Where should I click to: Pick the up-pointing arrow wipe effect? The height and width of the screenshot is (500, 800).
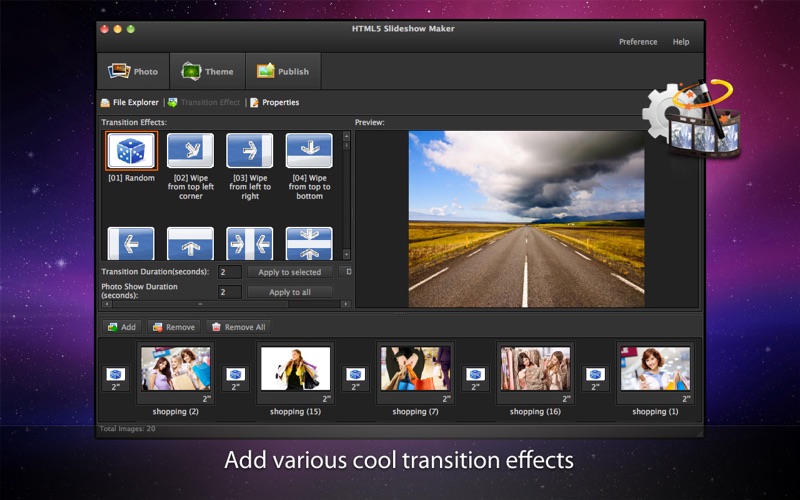point(190,244)
